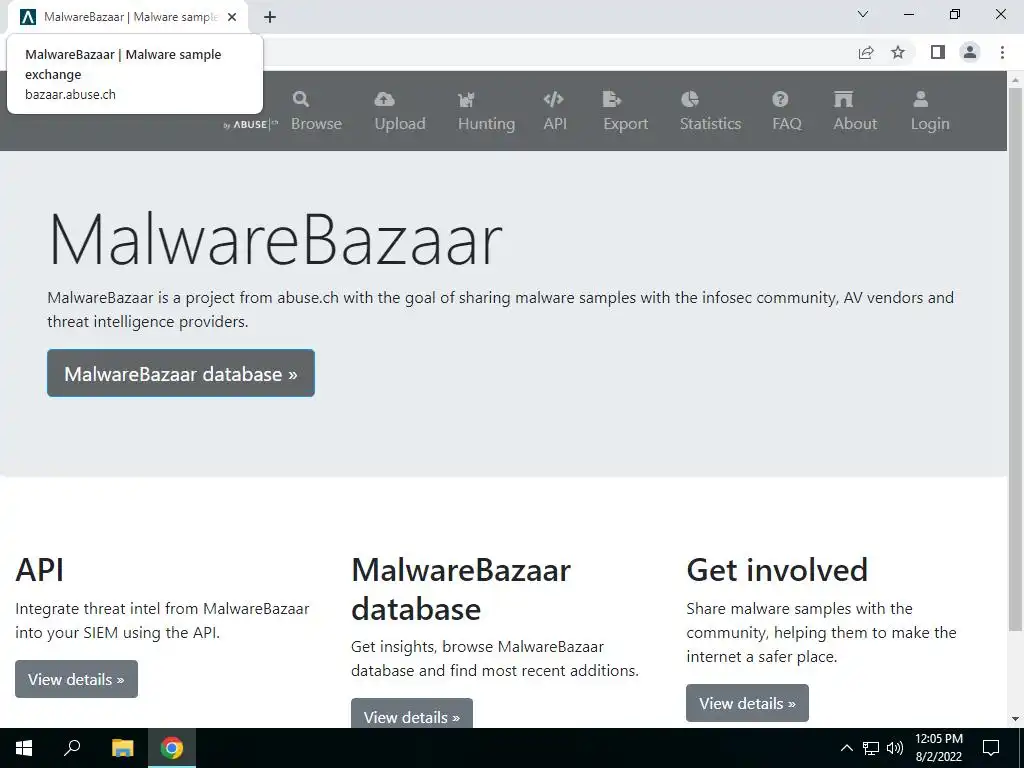1024x768 pixels.
Task: Open Chrome side panel icon
Action: coord(938,52)
